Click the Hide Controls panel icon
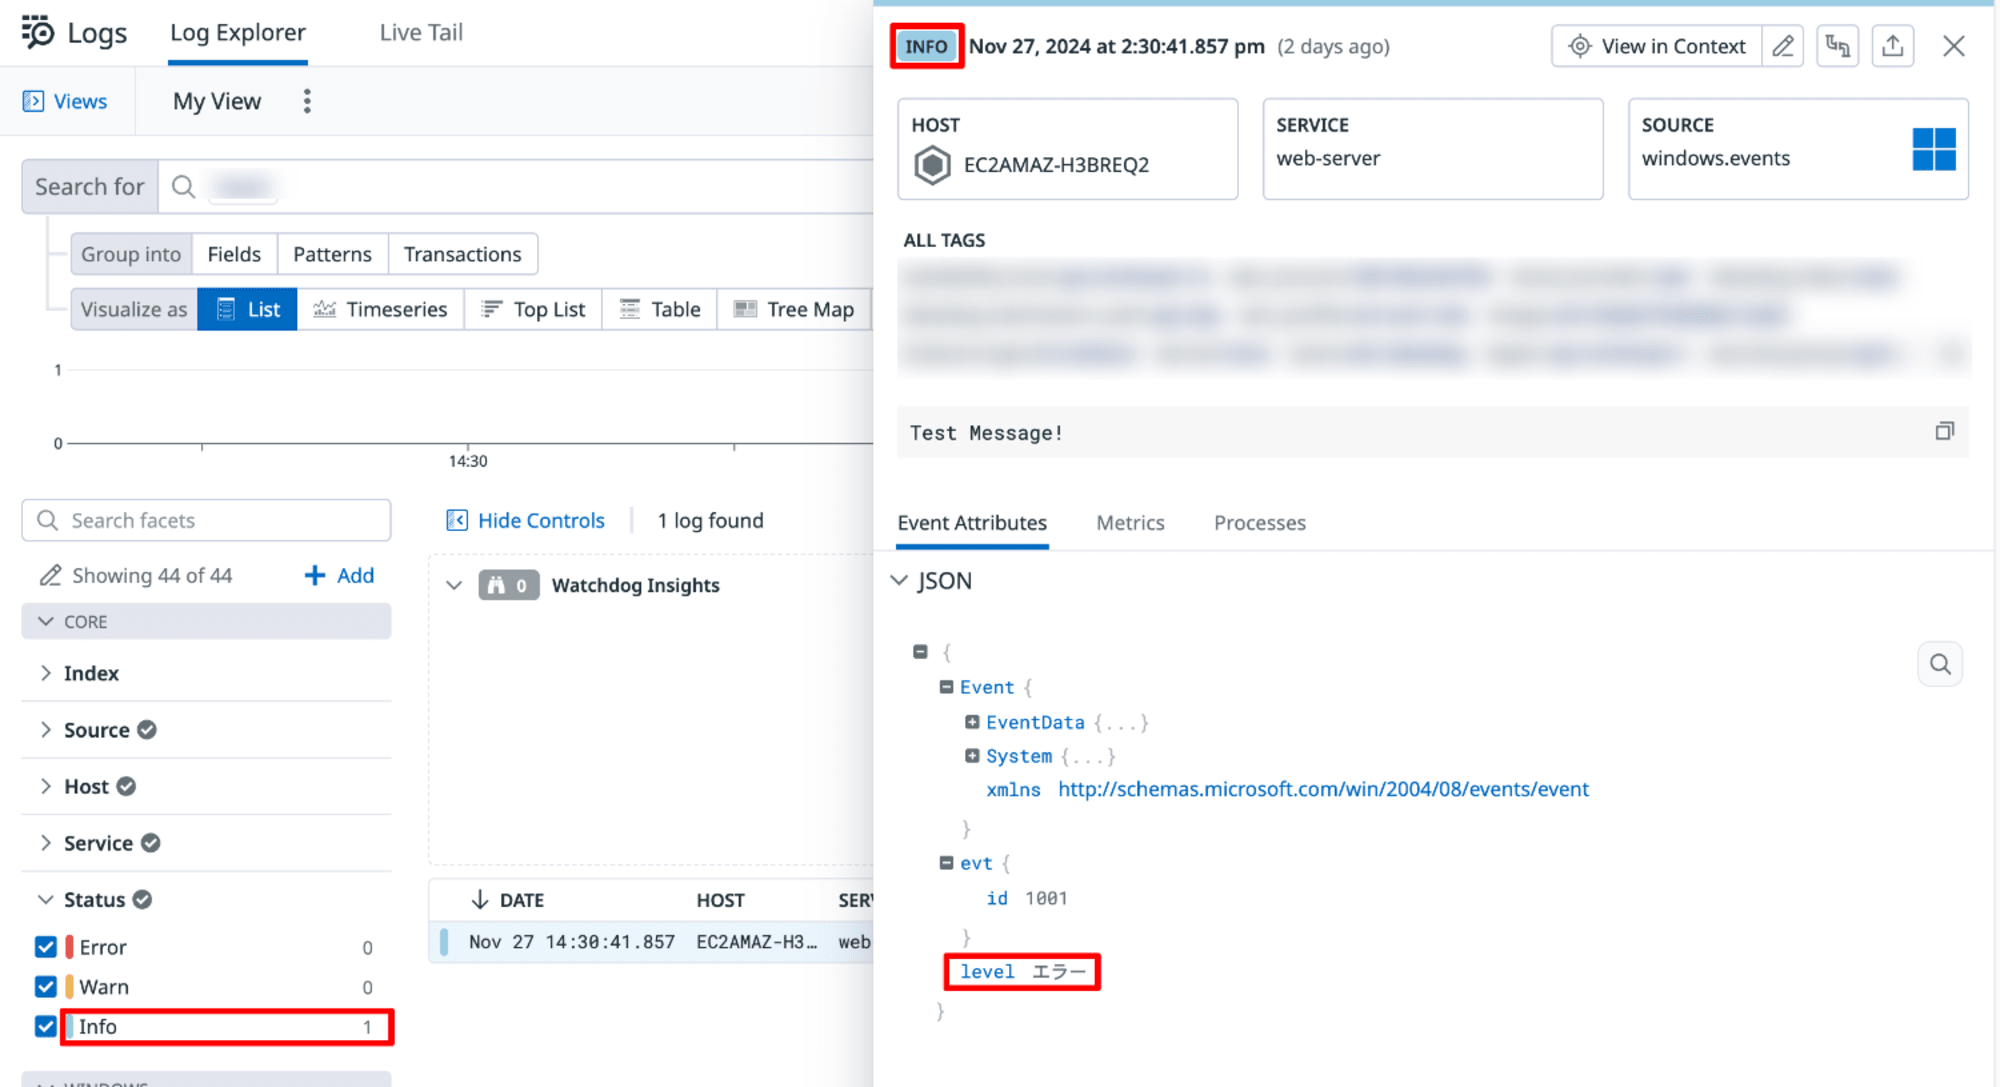2000x1087 pixels. tap(457, 520)
